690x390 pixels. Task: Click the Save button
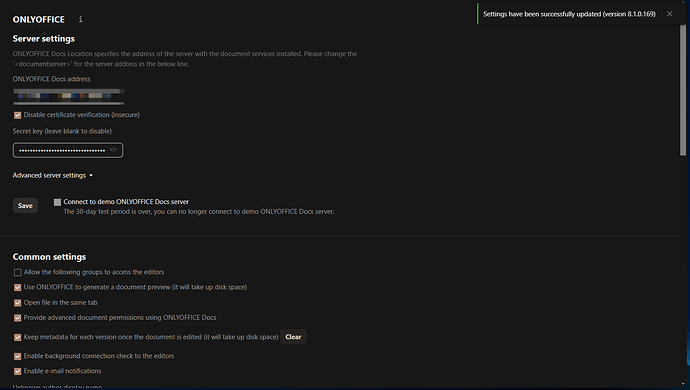[x=25, y=206]
